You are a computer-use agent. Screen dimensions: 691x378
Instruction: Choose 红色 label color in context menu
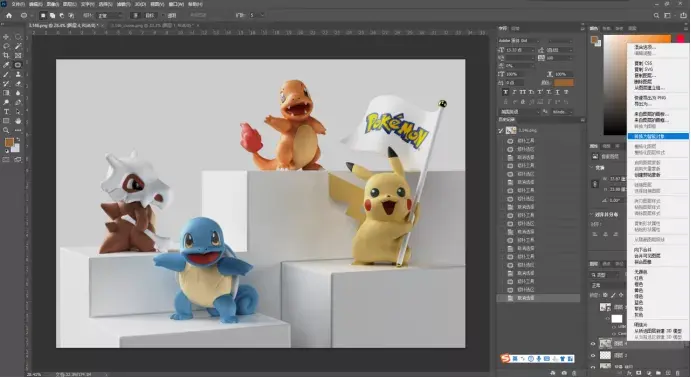(x=639, y=278)
